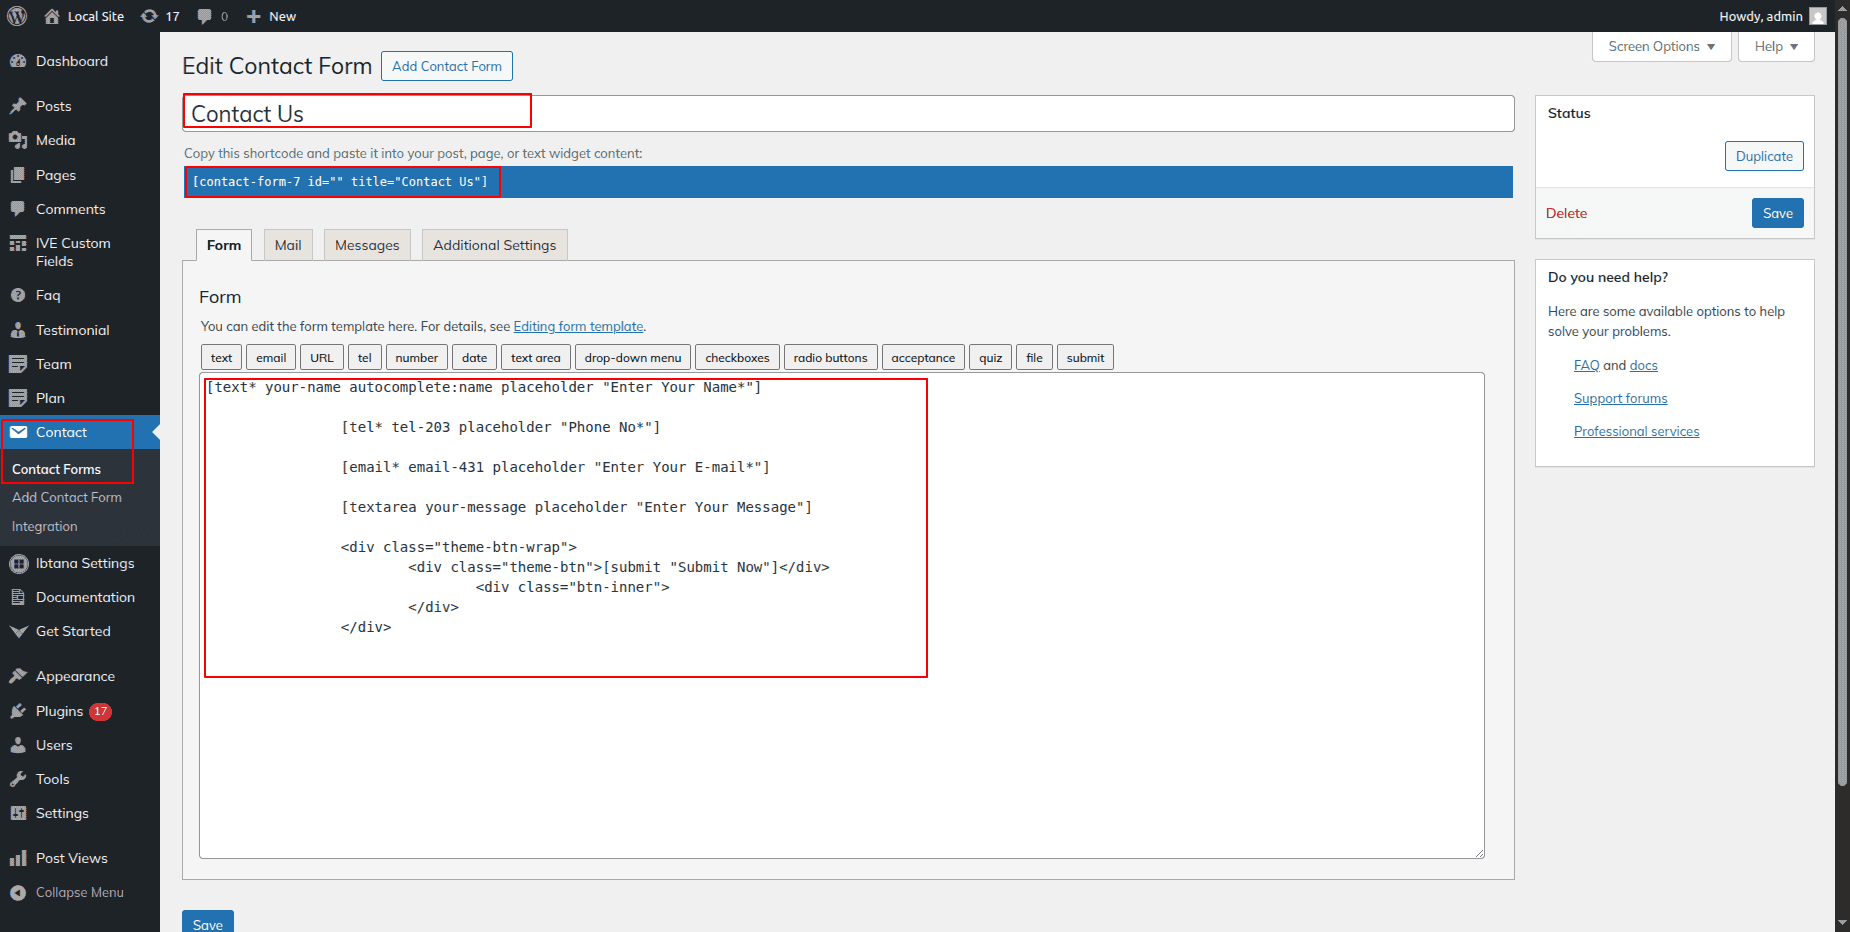This screenshot has height=932, width=1850.
Task: Open the Appearance menu
Action: (x=75, y=676)
